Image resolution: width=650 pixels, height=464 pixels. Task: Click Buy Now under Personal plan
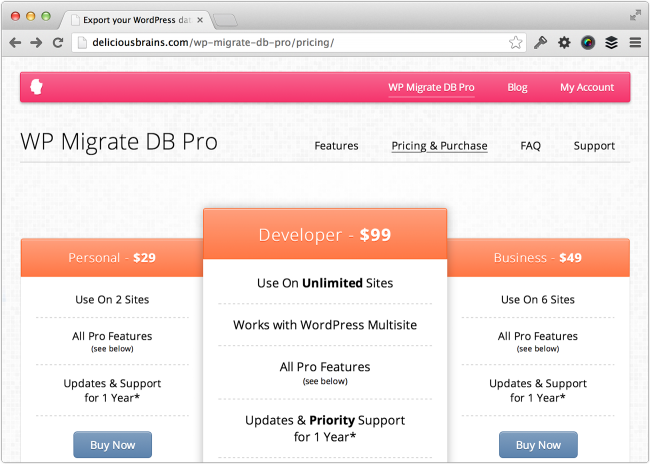pos(112,445)
